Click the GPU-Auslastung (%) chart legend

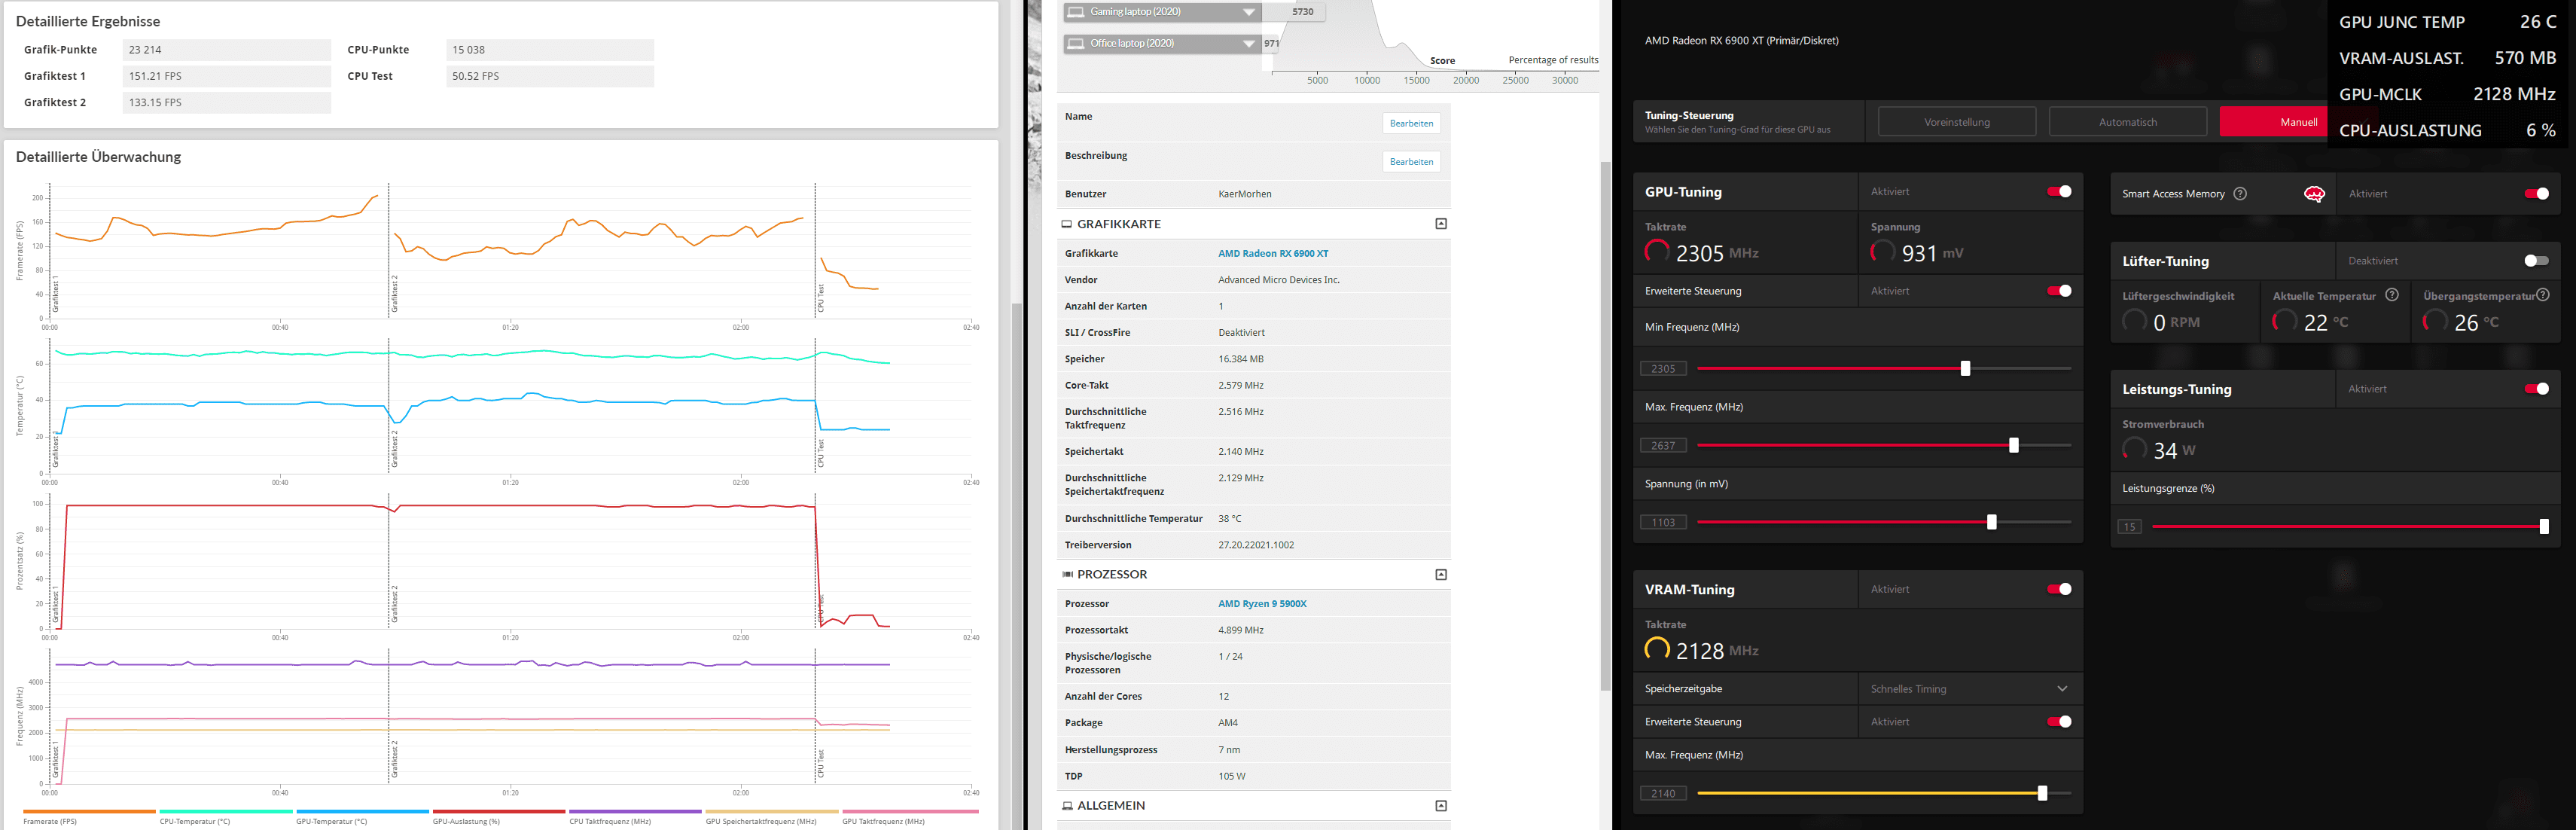tap(498, 817)
